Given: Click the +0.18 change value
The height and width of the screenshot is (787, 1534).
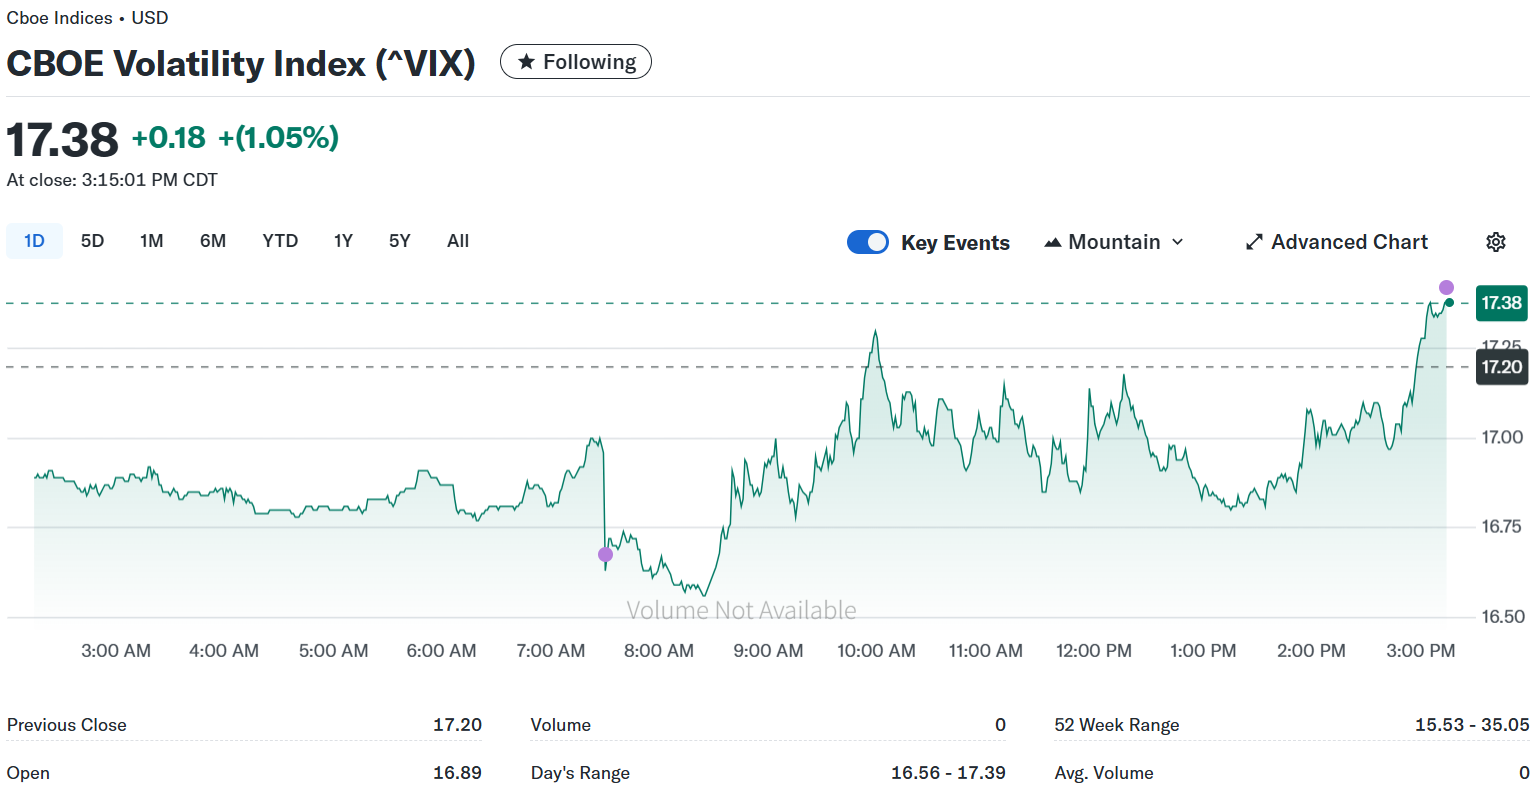Looking at the screenshot, I should point(169,138).
